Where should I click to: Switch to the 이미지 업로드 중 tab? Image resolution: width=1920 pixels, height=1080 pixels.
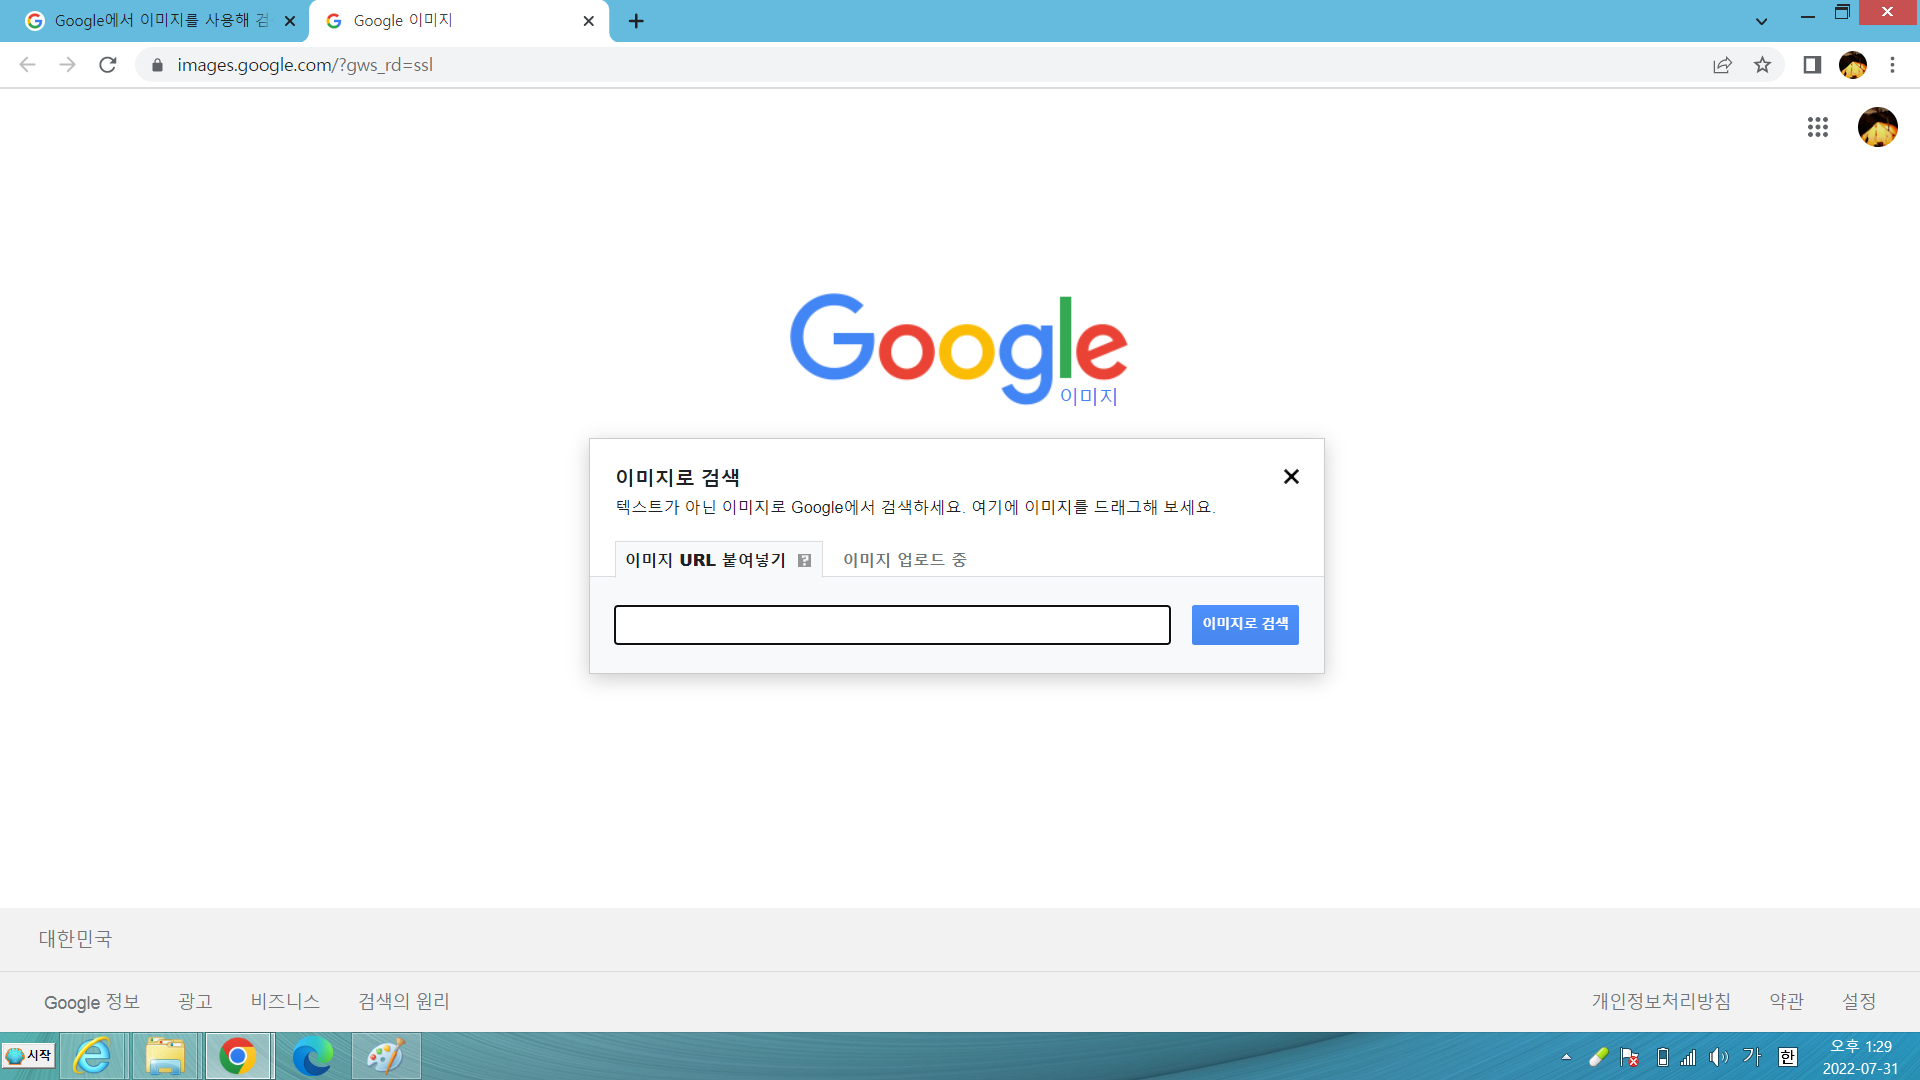905,560
